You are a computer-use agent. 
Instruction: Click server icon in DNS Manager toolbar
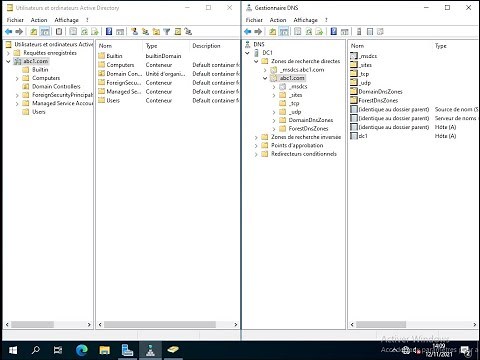point(359,32)
